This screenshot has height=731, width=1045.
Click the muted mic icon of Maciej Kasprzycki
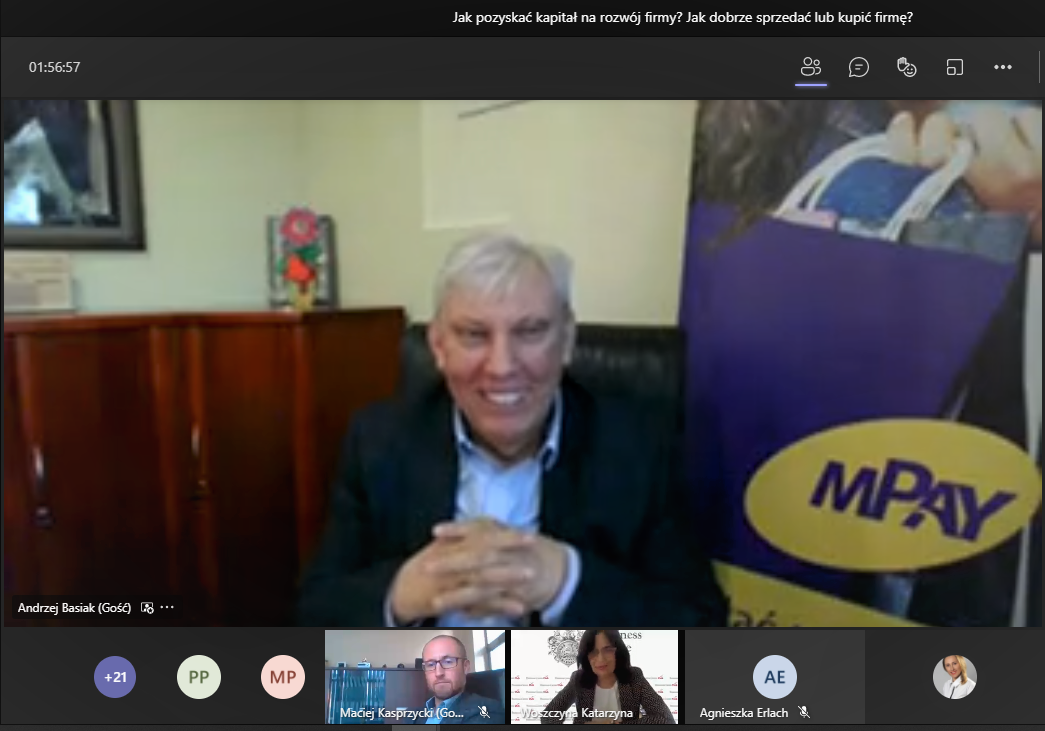[x=484, y=713]
